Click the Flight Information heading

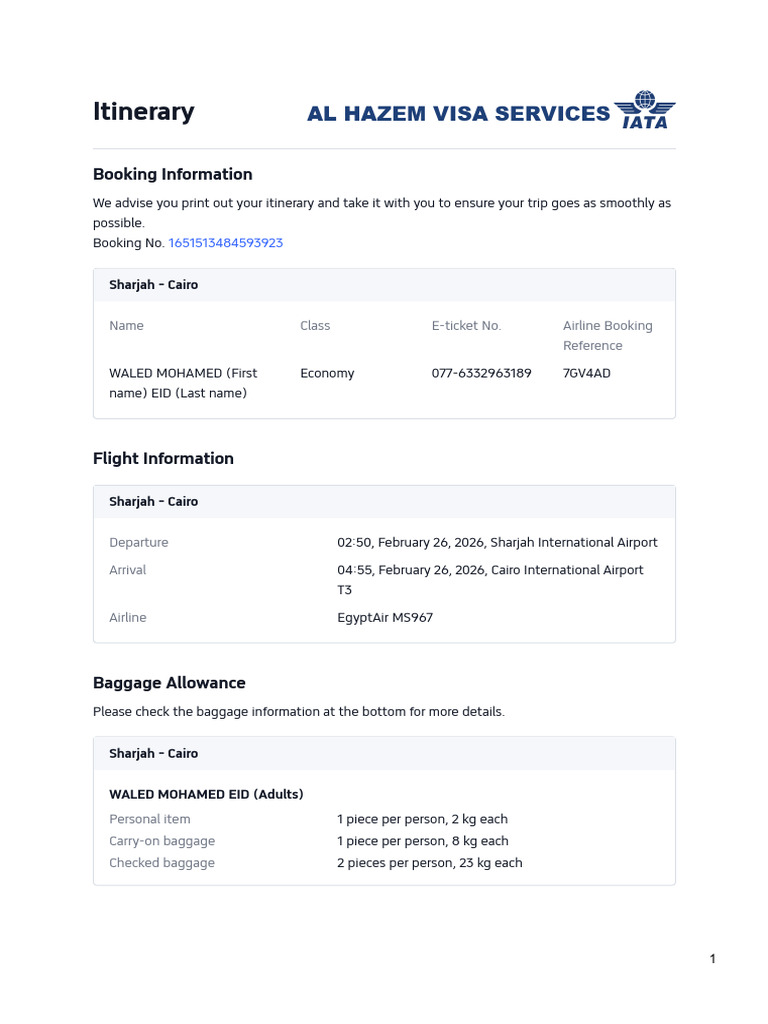point(163,458)
